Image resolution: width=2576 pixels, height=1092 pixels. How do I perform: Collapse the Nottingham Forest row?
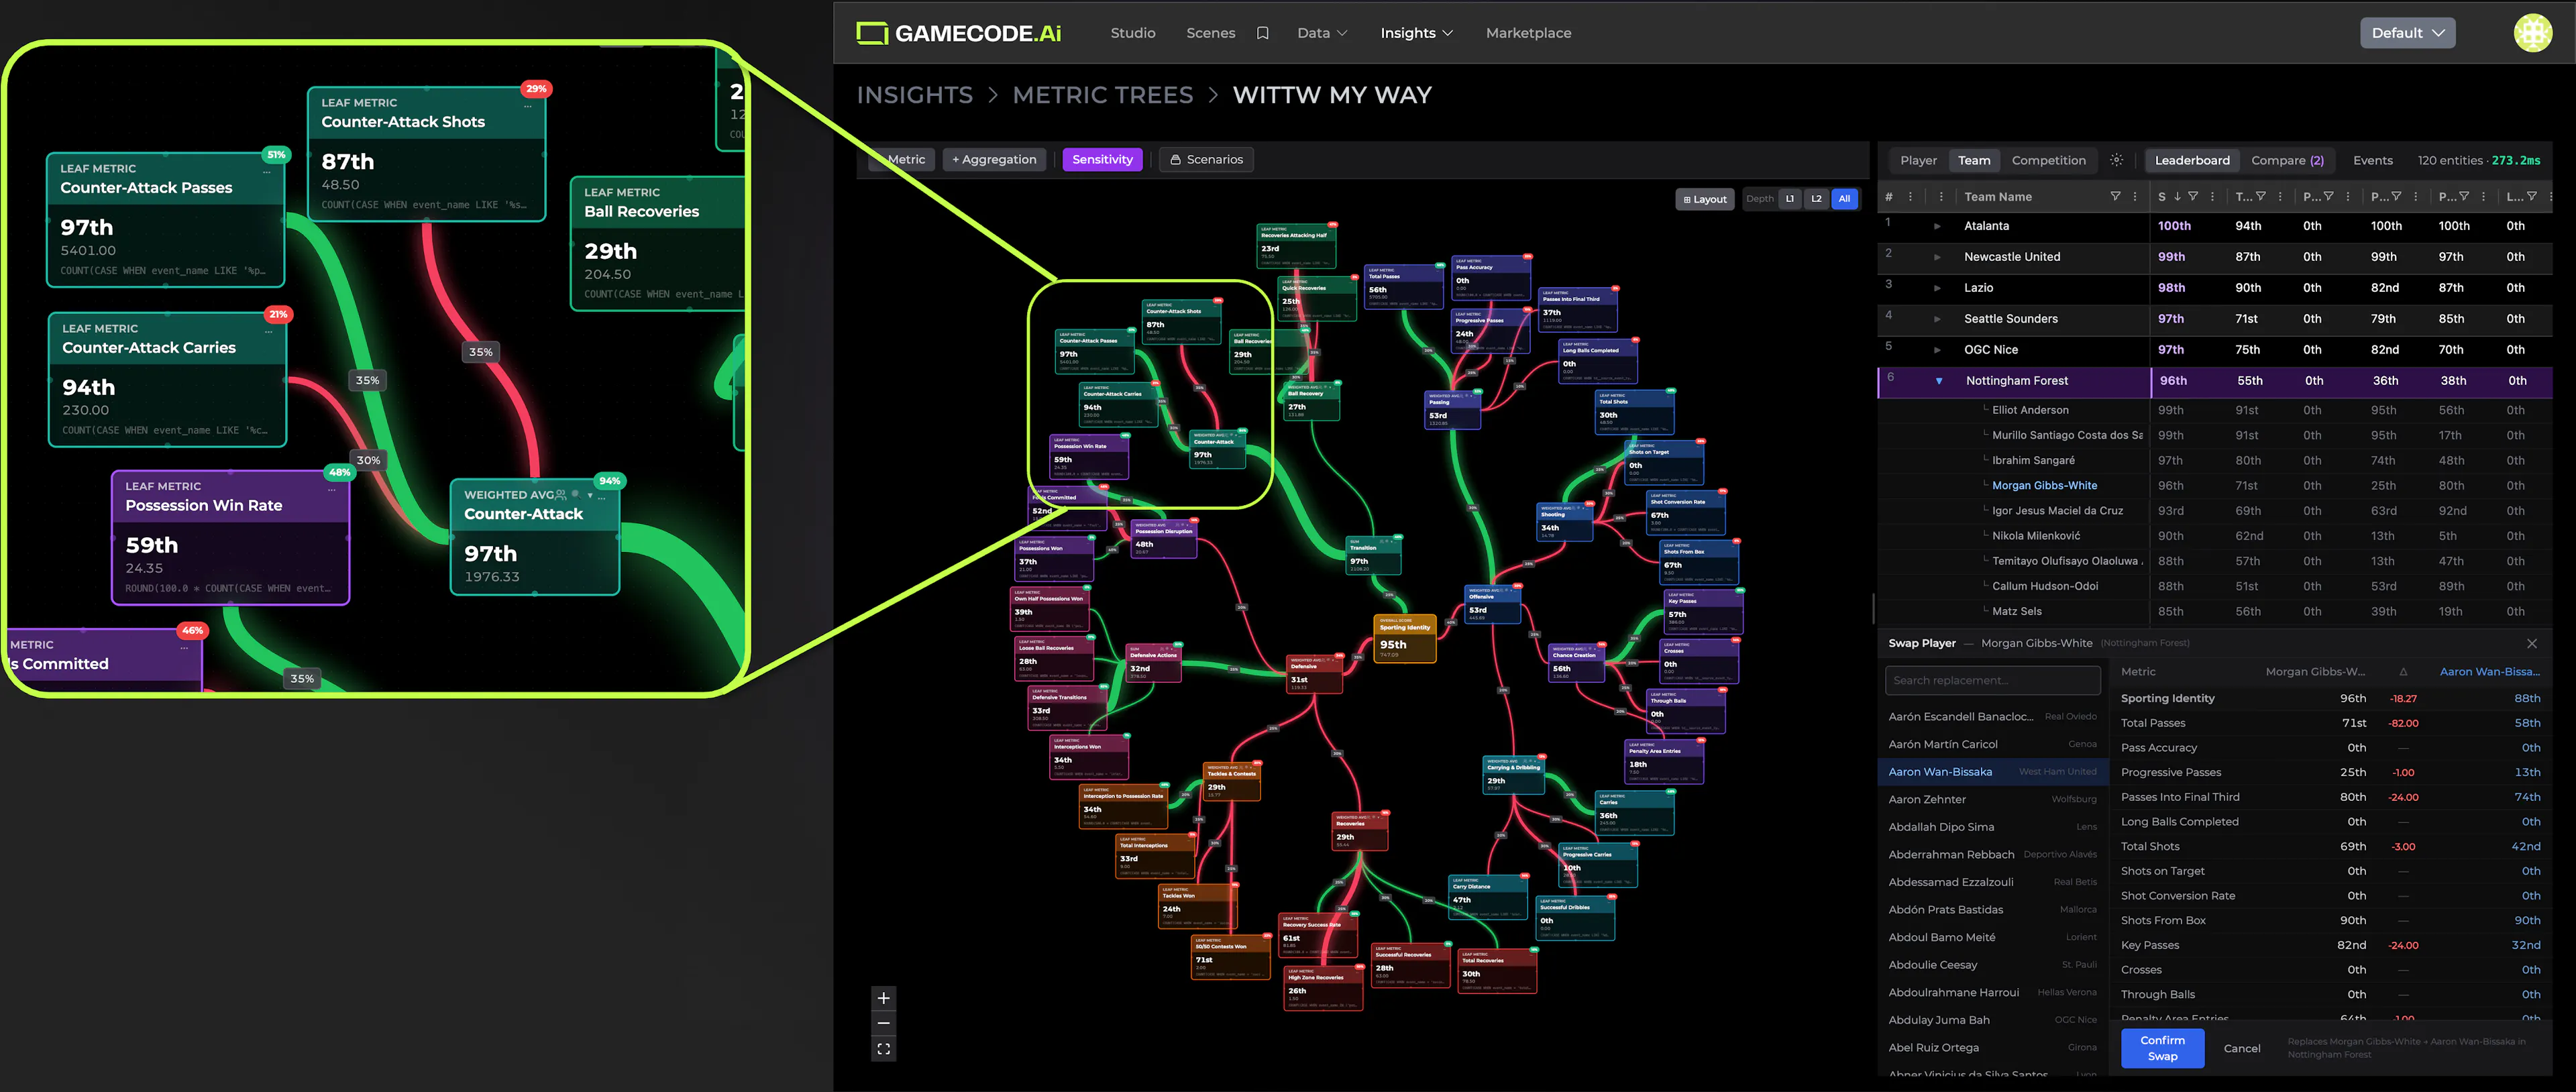point(1938,381)
